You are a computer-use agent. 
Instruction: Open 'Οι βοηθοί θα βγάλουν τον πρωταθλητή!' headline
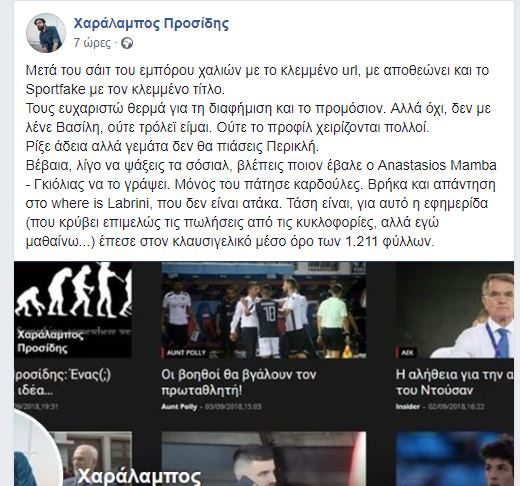point(238,382)
